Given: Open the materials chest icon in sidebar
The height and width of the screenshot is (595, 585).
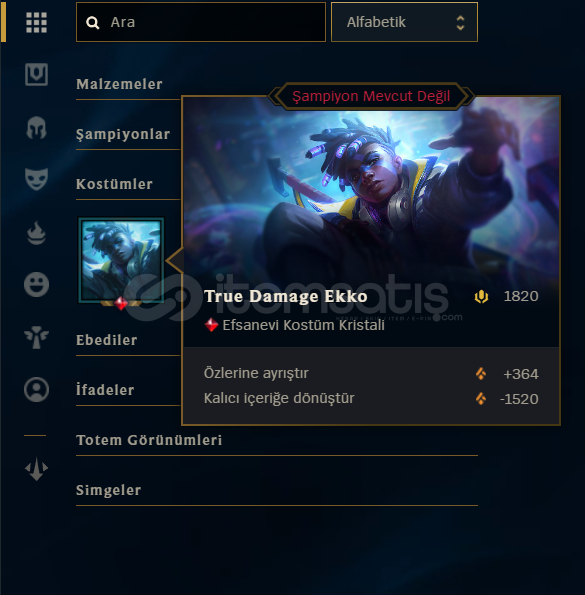Looking at the screenshot, I should pyautogui.click(x=36, y=74).
